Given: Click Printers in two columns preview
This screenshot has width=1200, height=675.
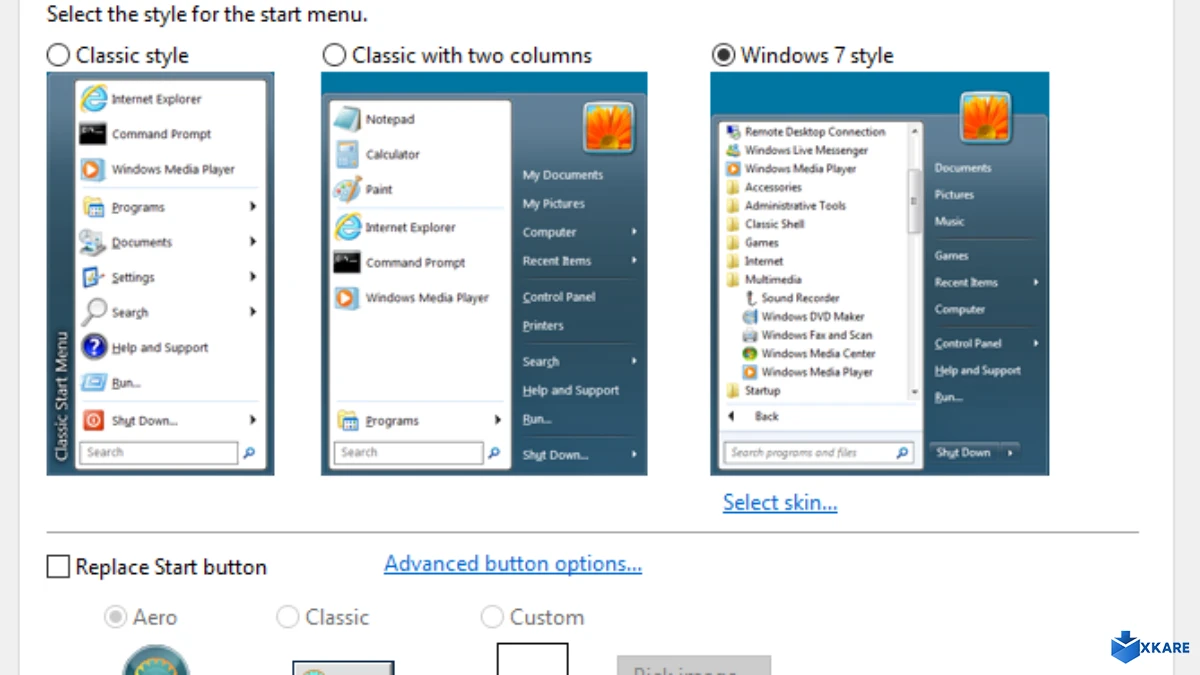Looking at the screenshot, I should point(543,325).
